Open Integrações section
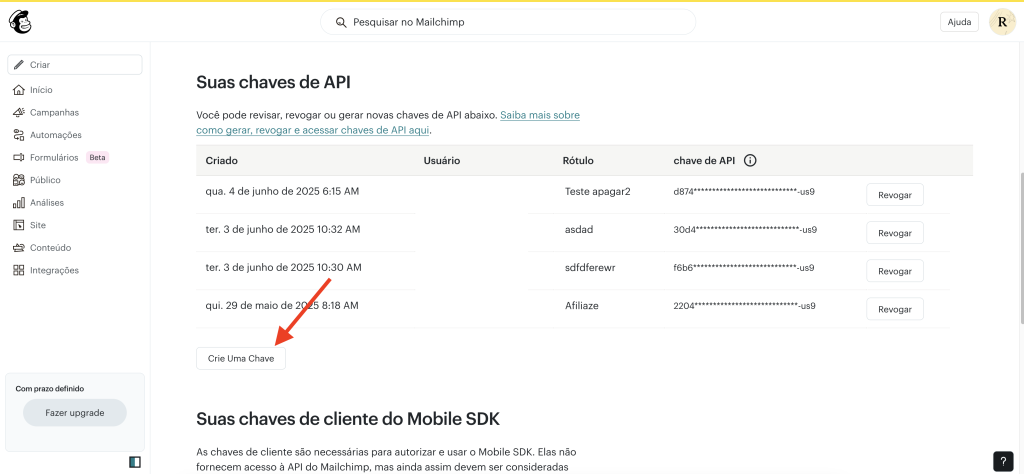 54,270
